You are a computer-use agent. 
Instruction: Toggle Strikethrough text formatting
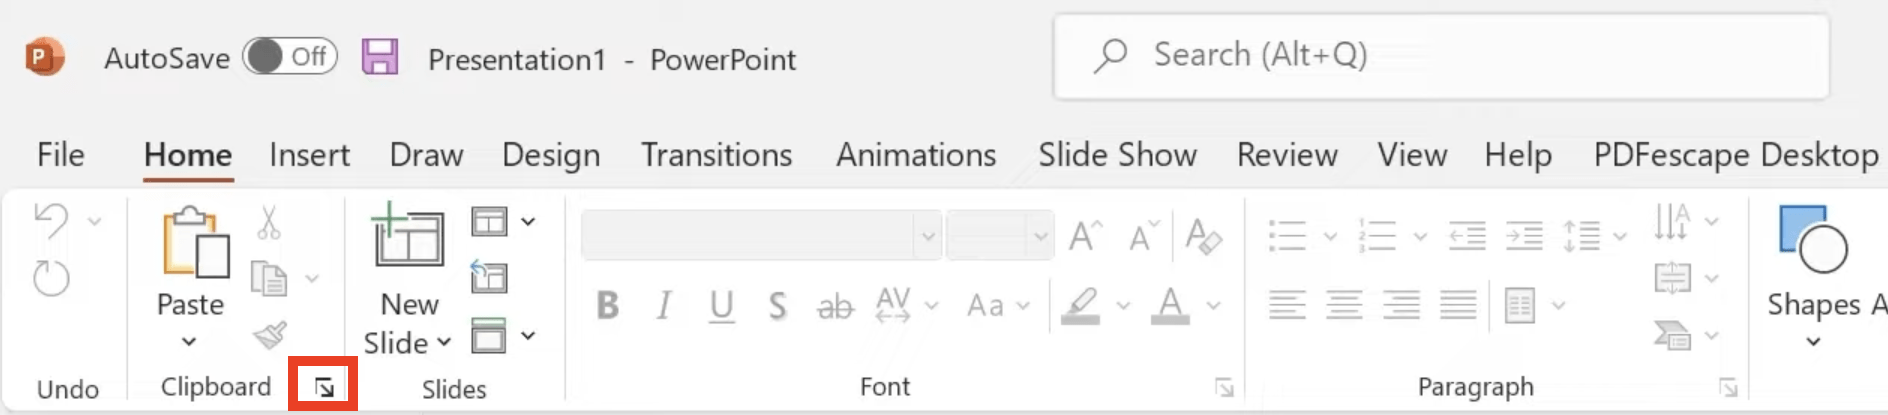[835, 306]
